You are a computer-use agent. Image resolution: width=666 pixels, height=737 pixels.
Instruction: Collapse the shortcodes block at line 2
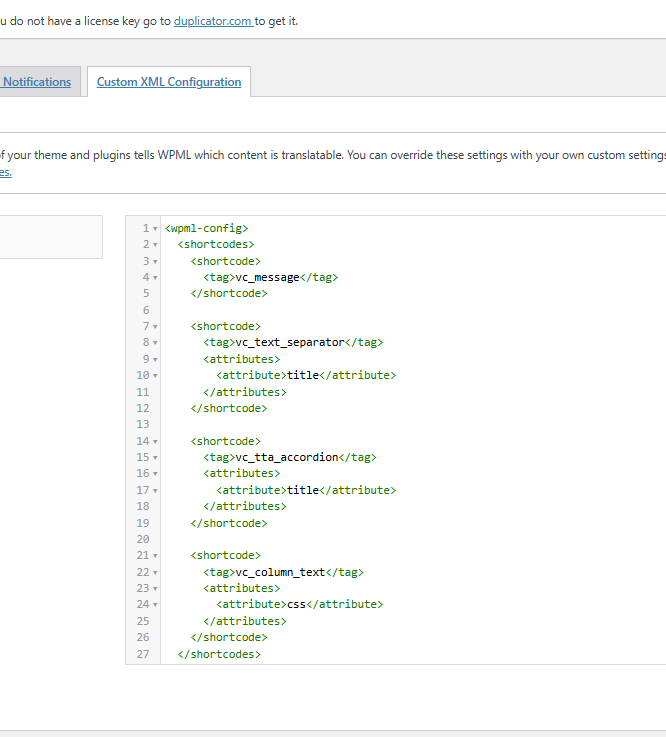tap(155, 245)
